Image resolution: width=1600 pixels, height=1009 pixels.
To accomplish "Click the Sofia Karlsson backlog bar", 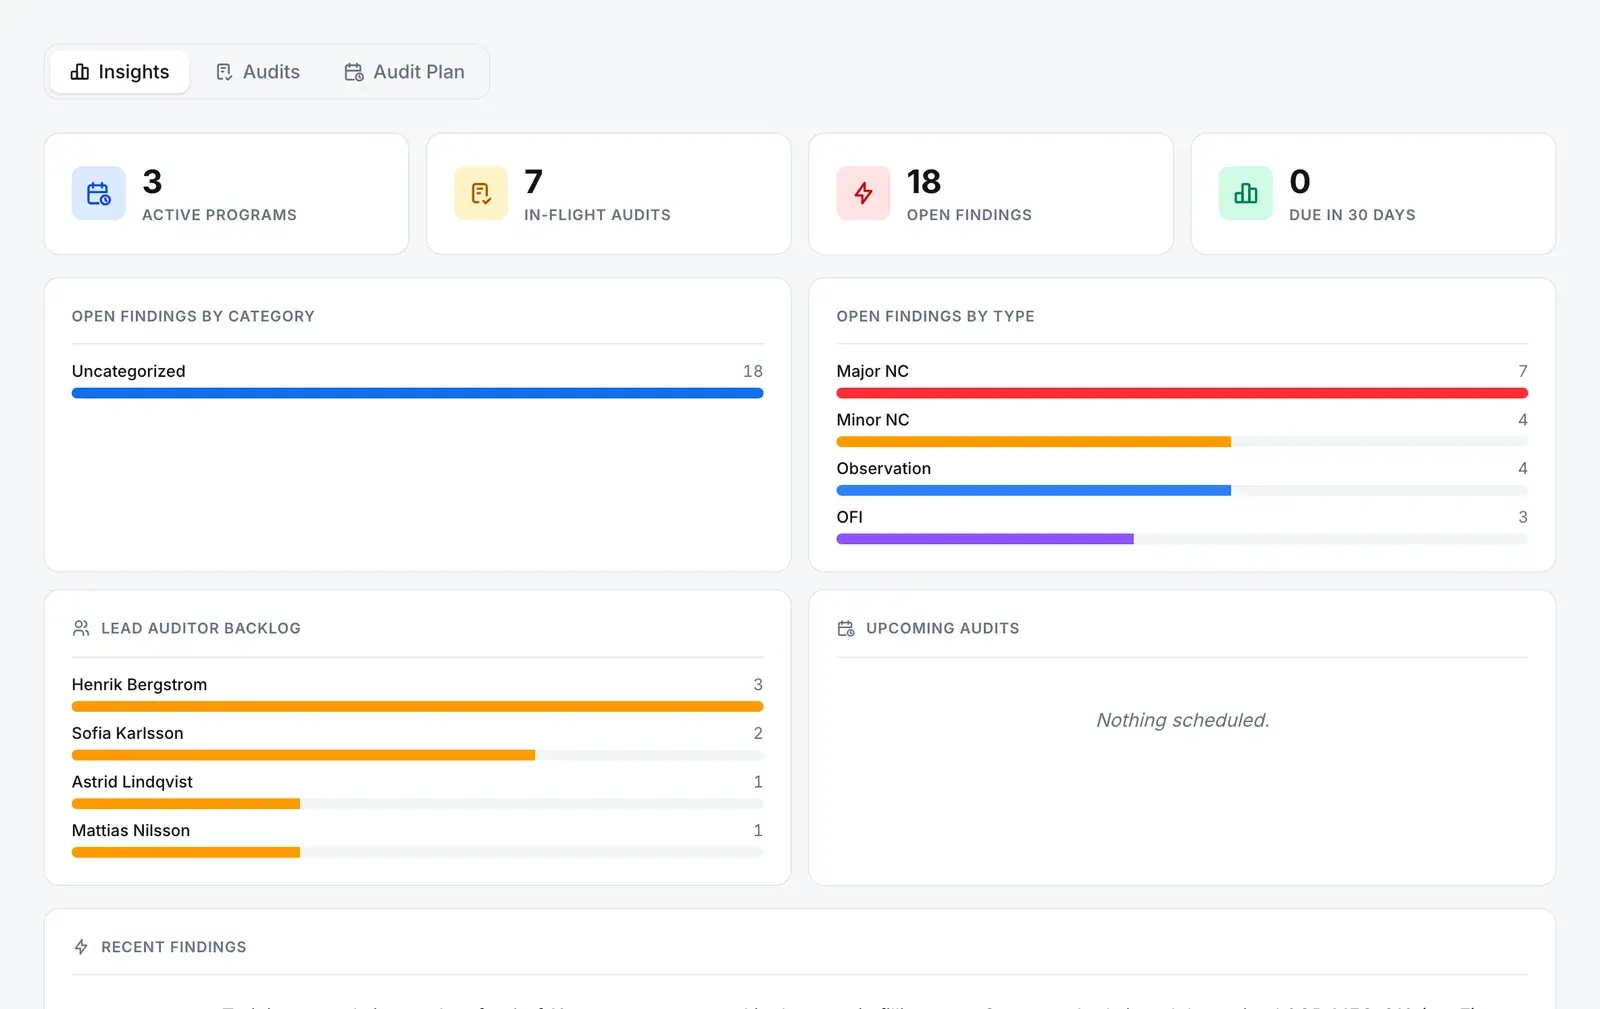I will pyautogui.click(x=303, y=755).
